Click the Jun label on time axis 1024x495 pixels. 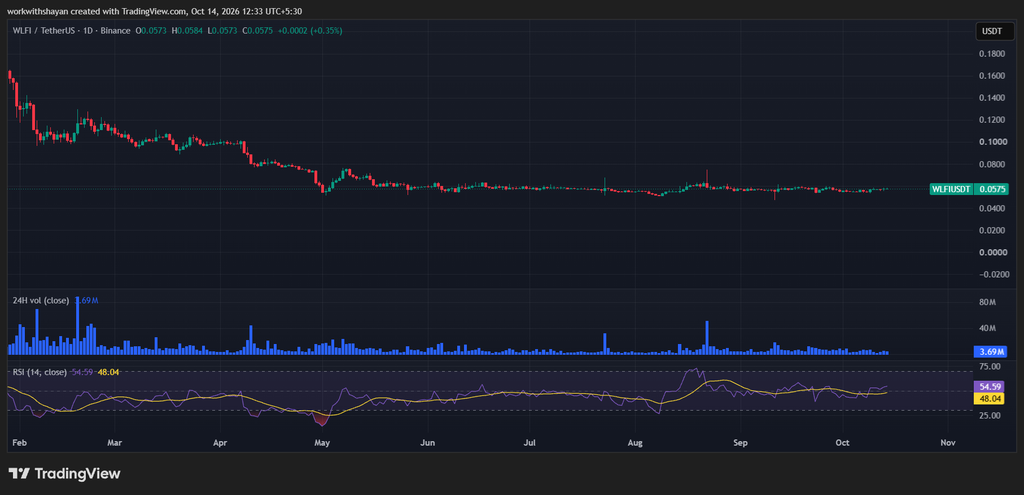point(427,443)
